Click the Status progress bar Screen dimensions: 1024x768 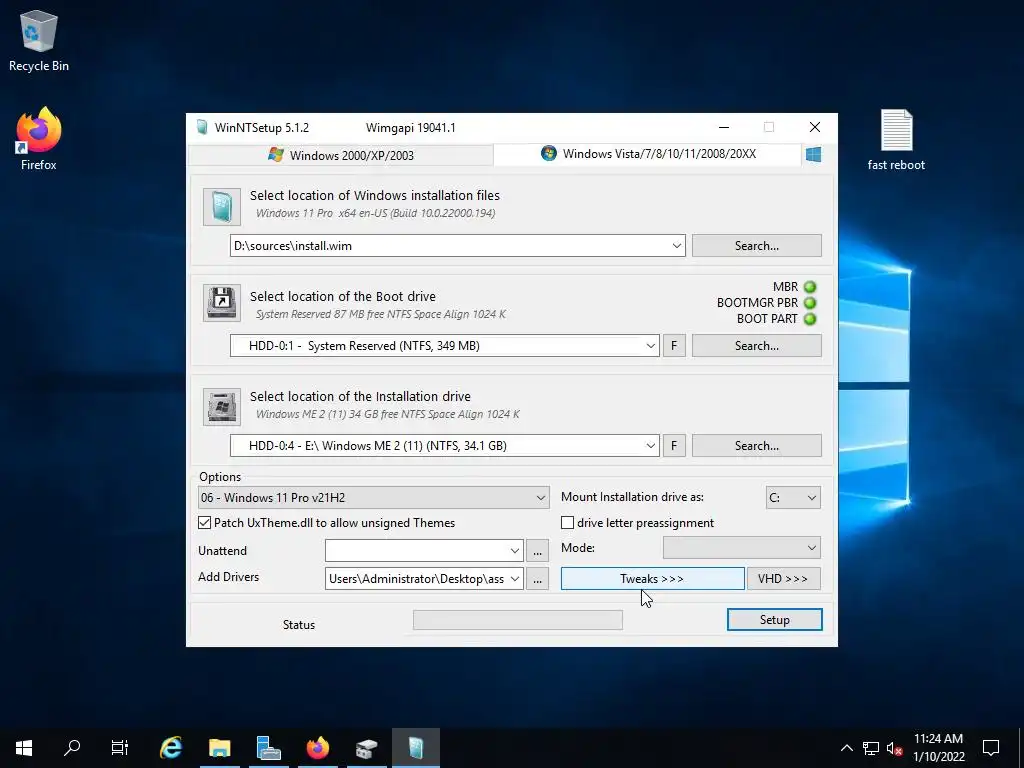(518, 620)
